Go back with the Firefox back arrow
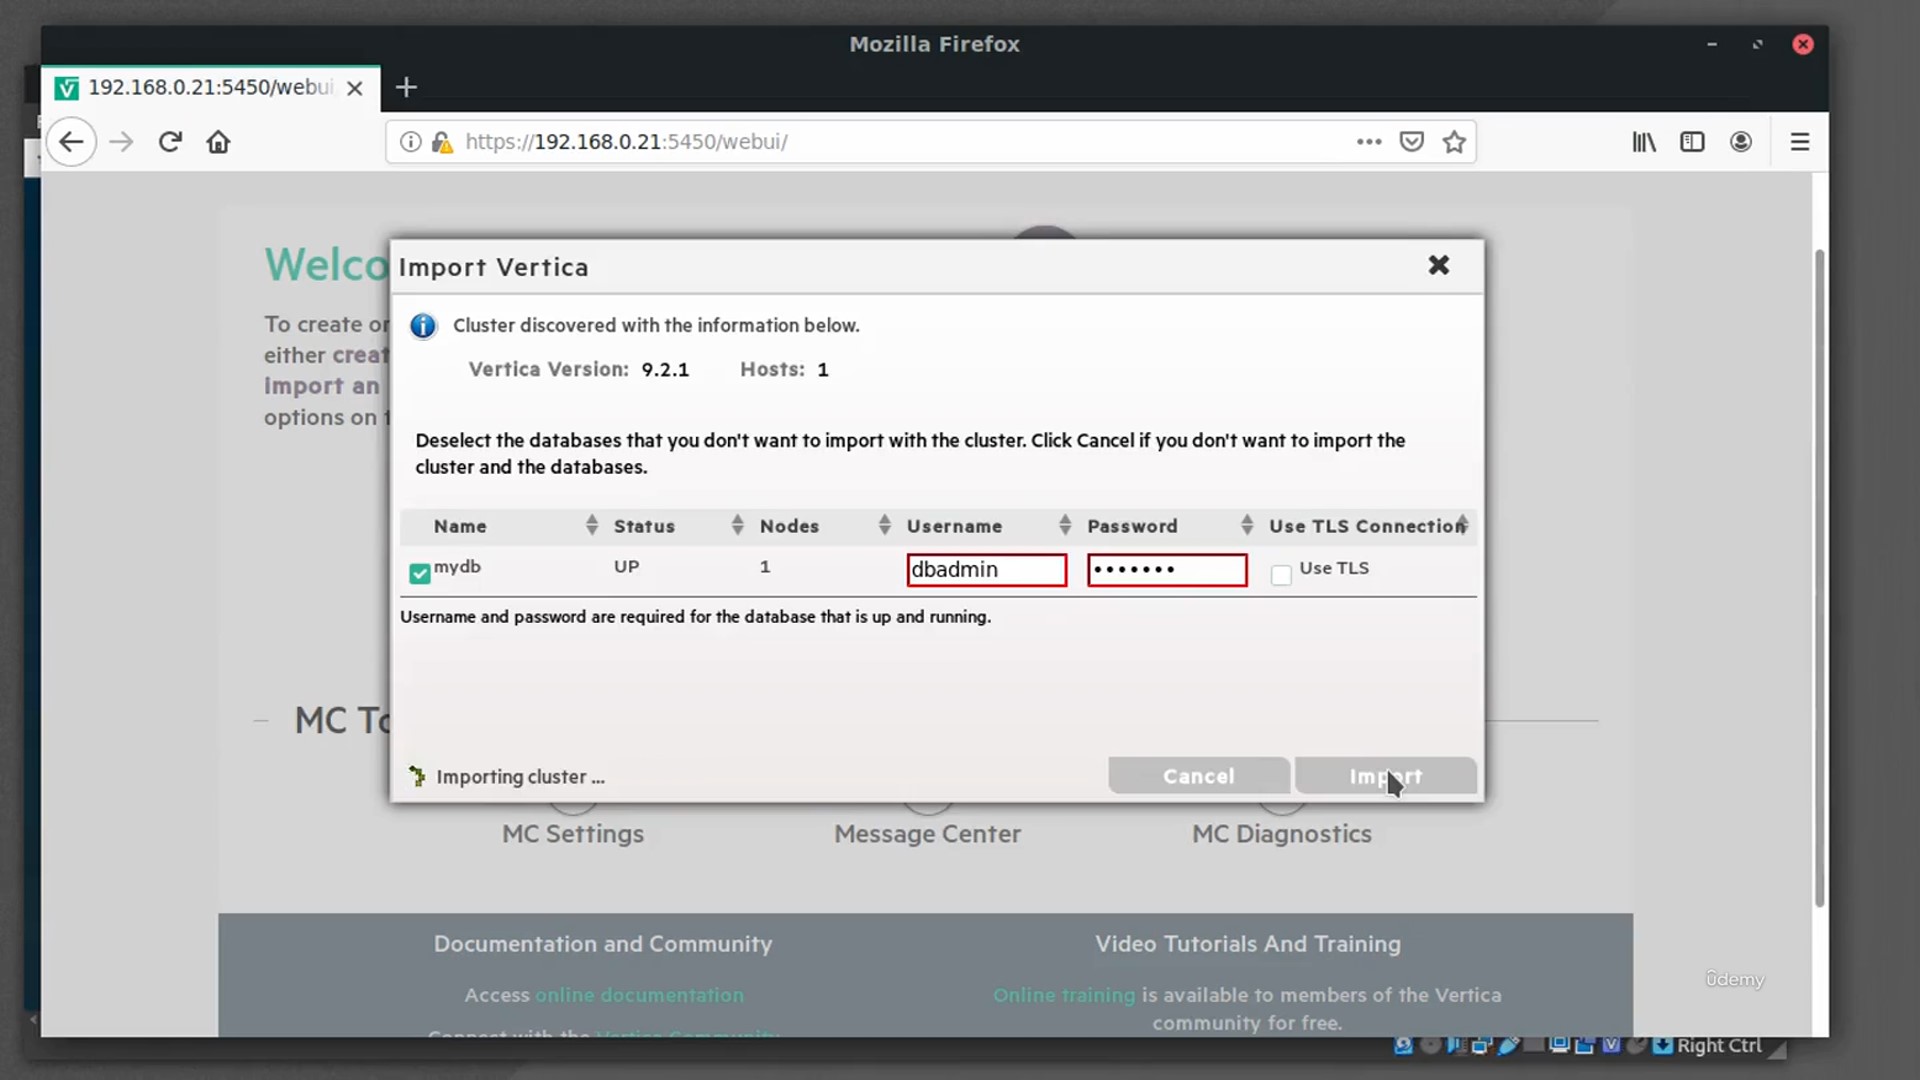 click(x=71, y=142)
